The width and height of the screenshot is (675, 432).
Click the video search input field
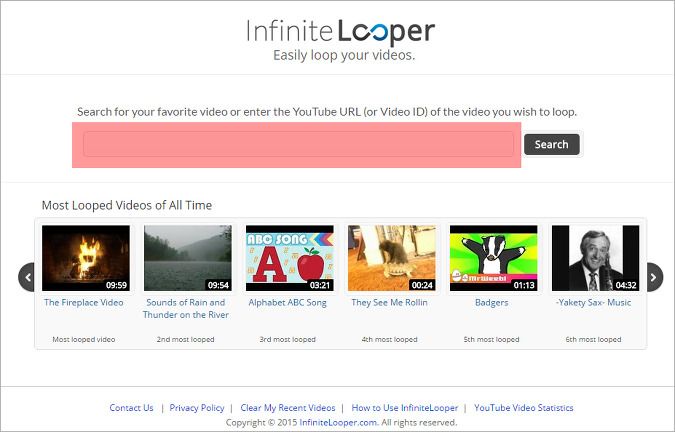298,144
